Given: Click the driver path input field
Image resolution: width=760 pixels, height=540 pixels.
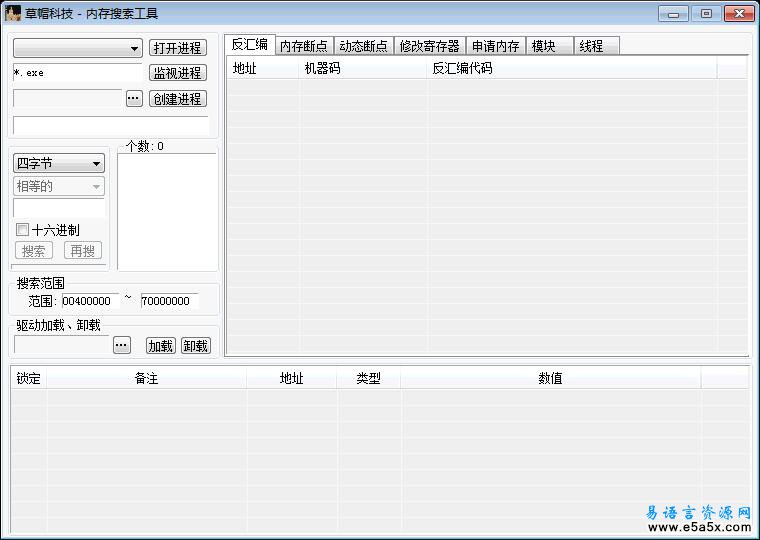Looking at the screenshot, I should click(x=62, y=345).
